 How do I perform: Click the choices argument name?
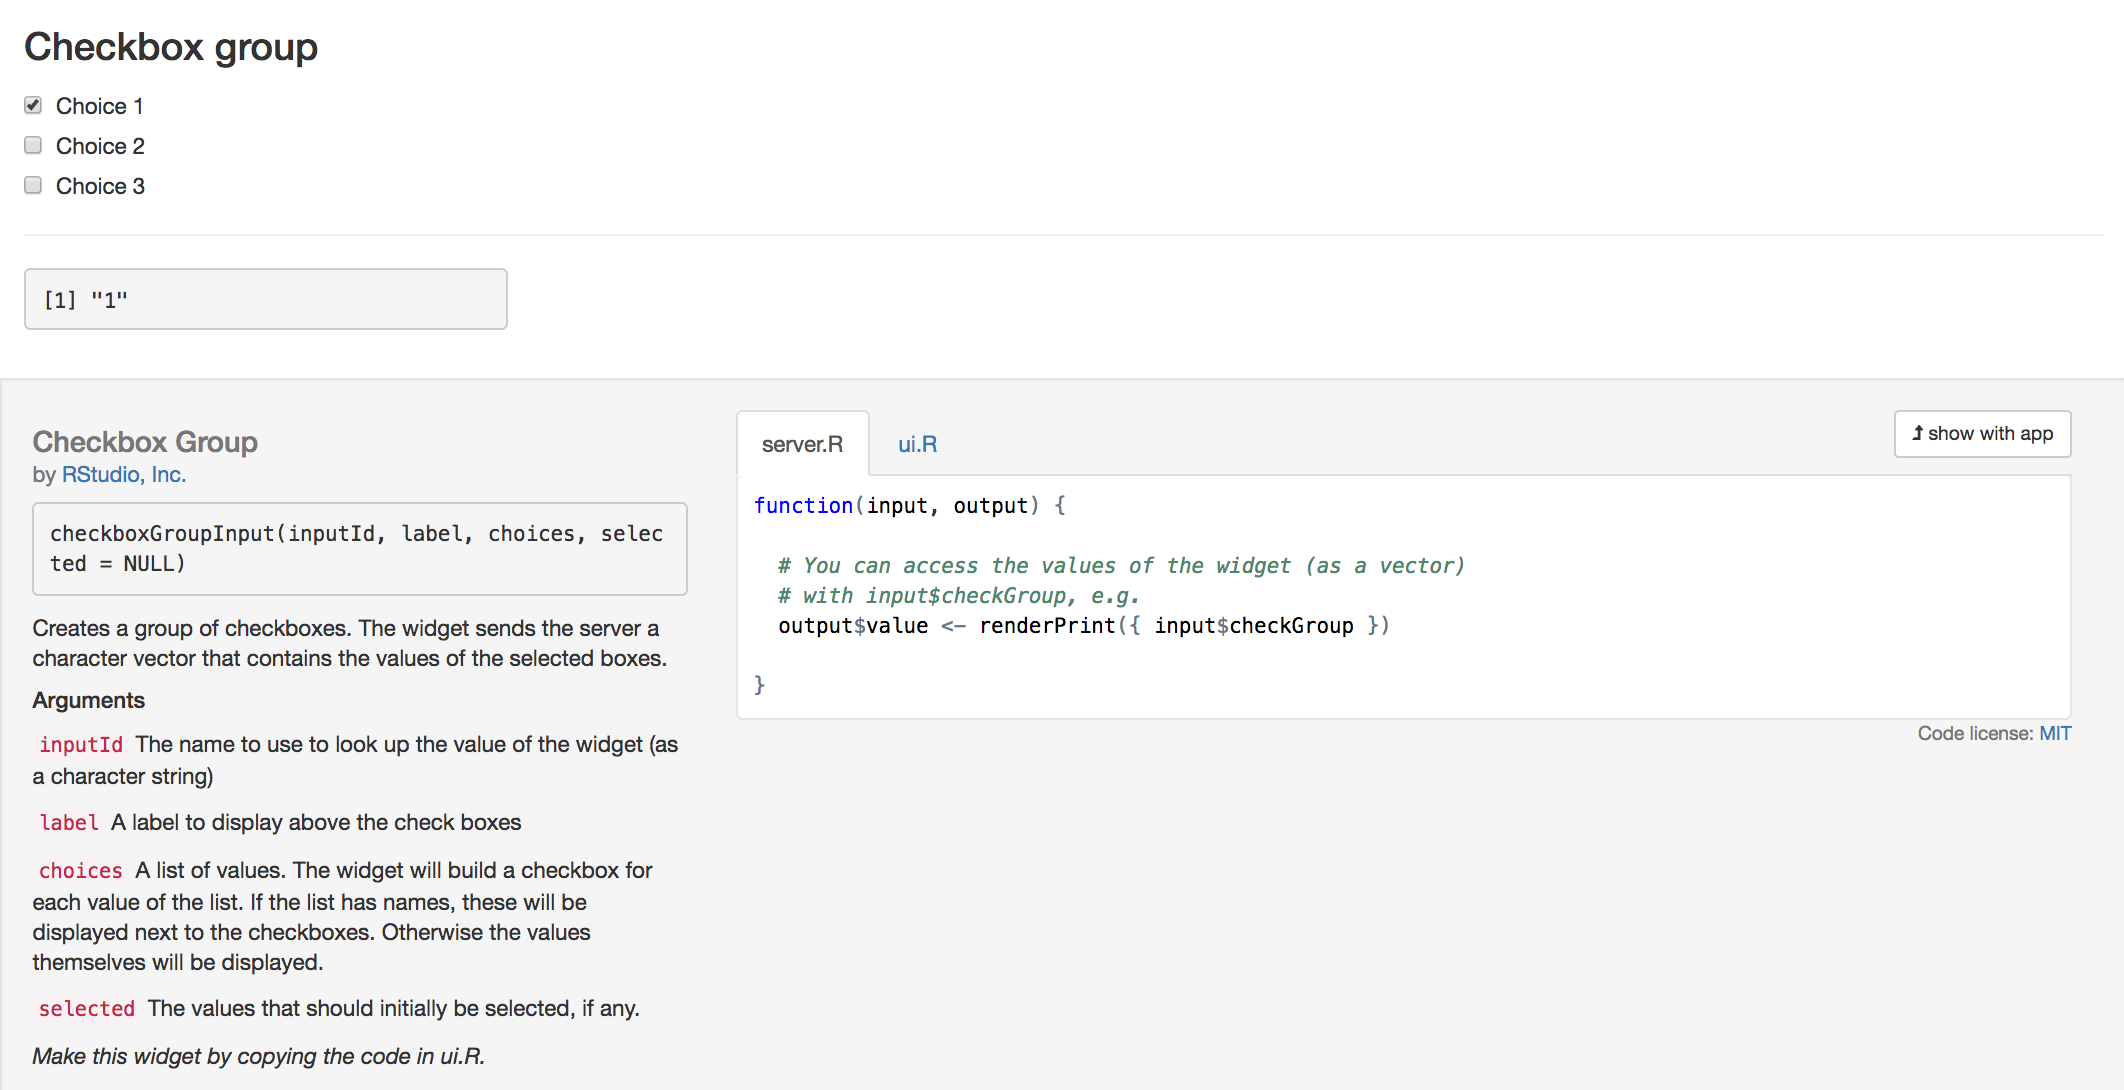81,871
